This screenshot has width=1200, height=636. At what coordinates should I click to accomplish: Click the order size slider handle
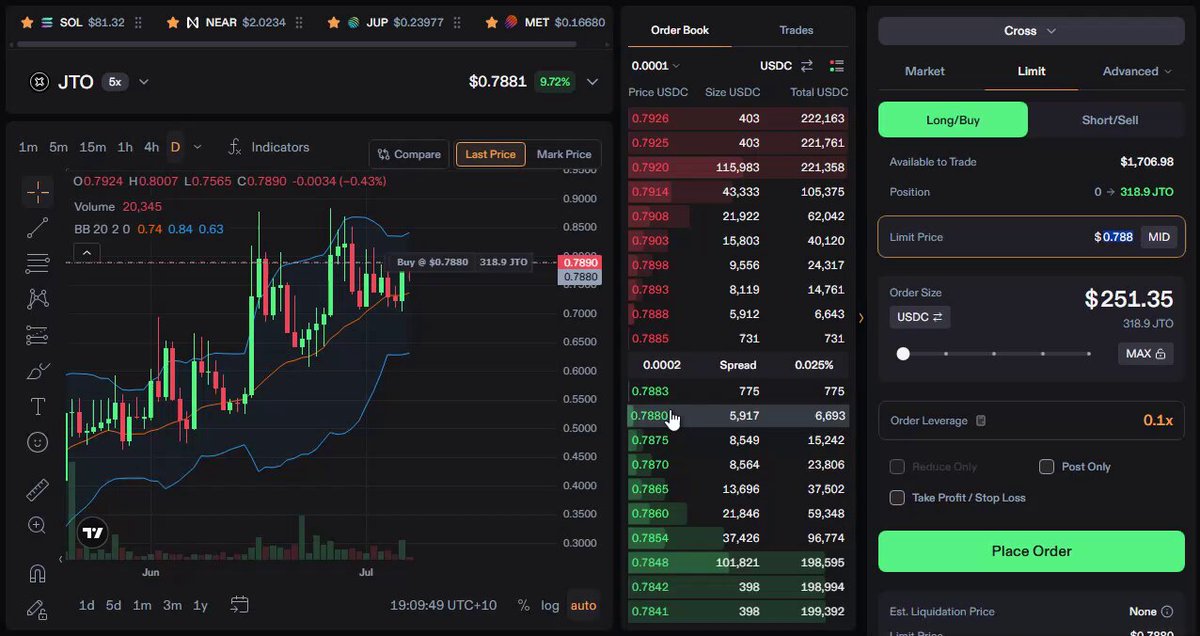point(903,354)
